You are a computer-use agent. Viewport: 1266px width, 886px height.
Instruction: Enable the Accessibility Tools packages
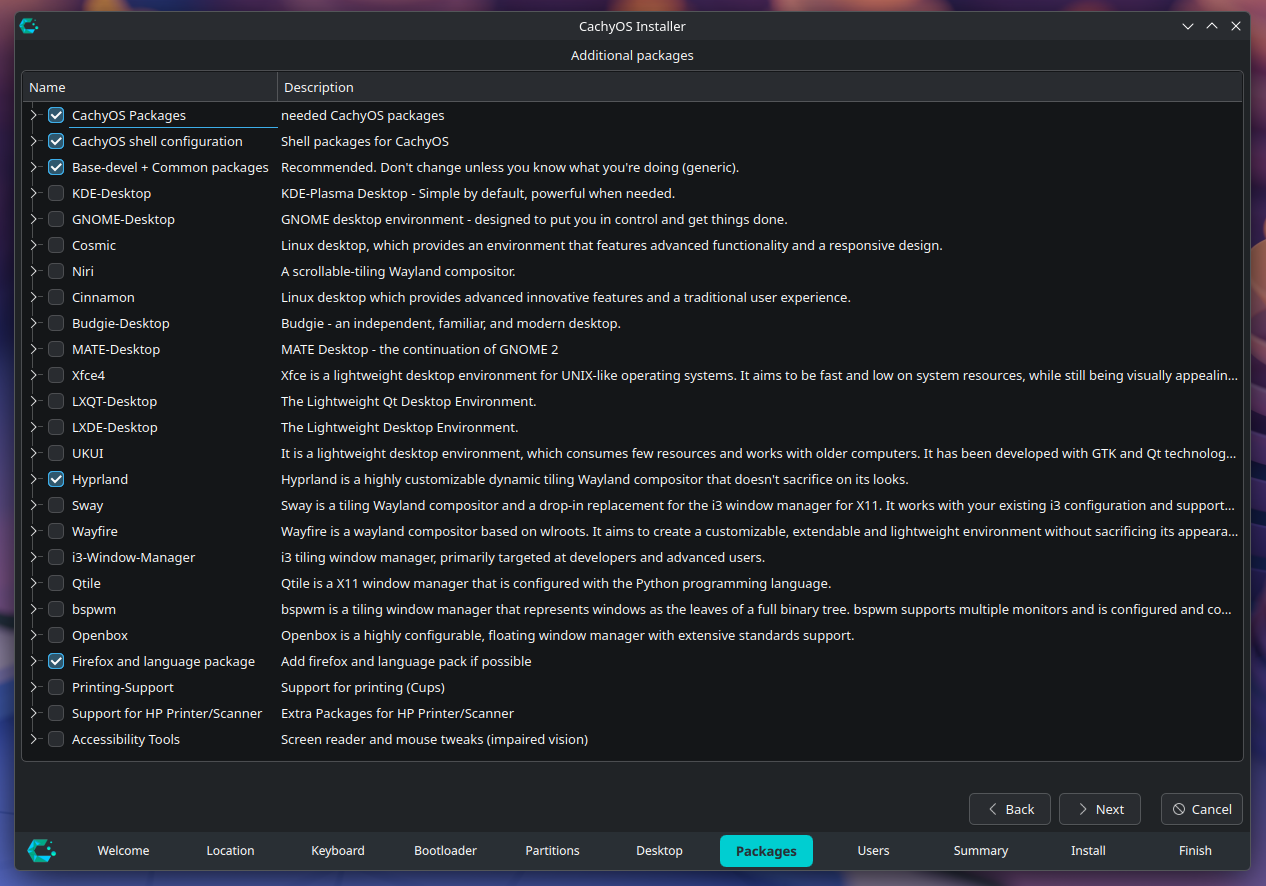point(55,739)
